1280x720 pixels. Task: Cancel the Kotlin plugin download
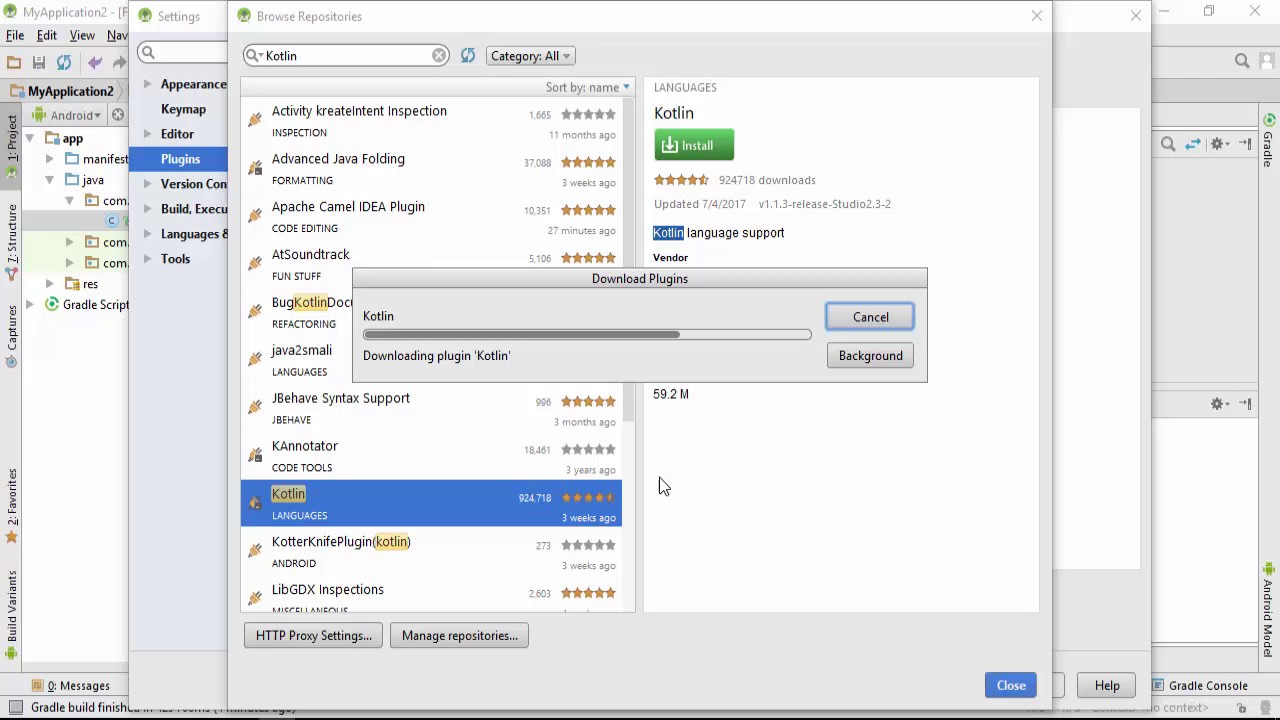point(870,317)
